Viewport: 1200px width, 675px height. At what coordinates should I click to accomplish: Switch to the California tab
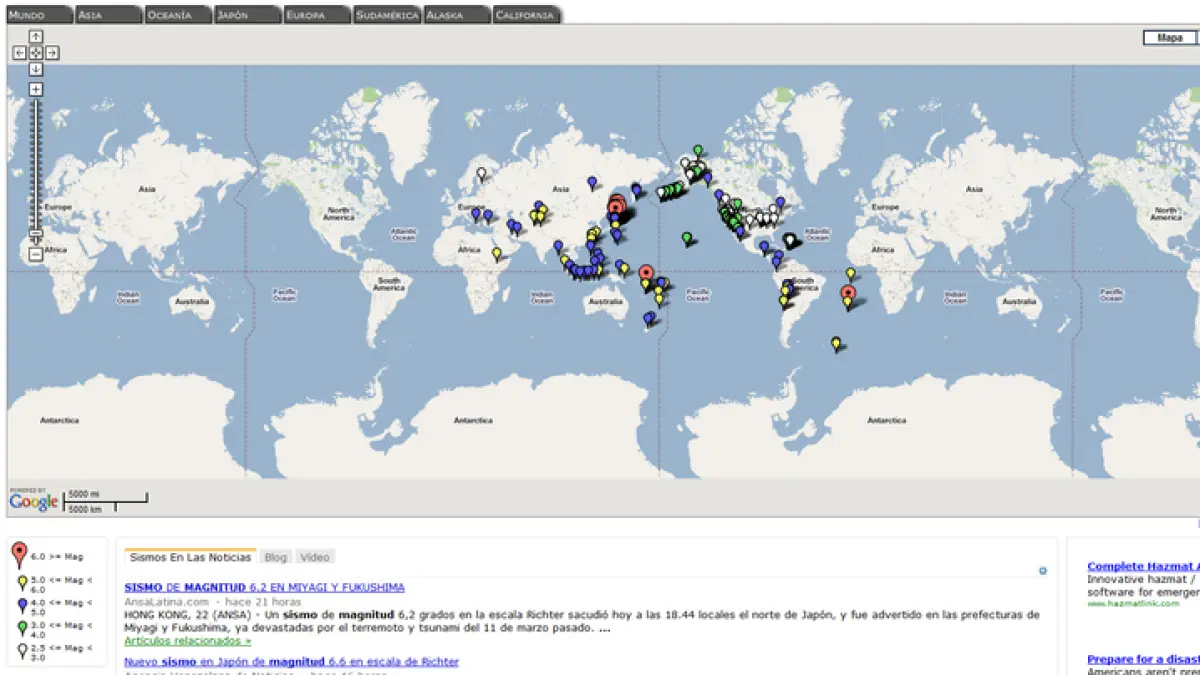pyautogui.click(x=526, y=15)
